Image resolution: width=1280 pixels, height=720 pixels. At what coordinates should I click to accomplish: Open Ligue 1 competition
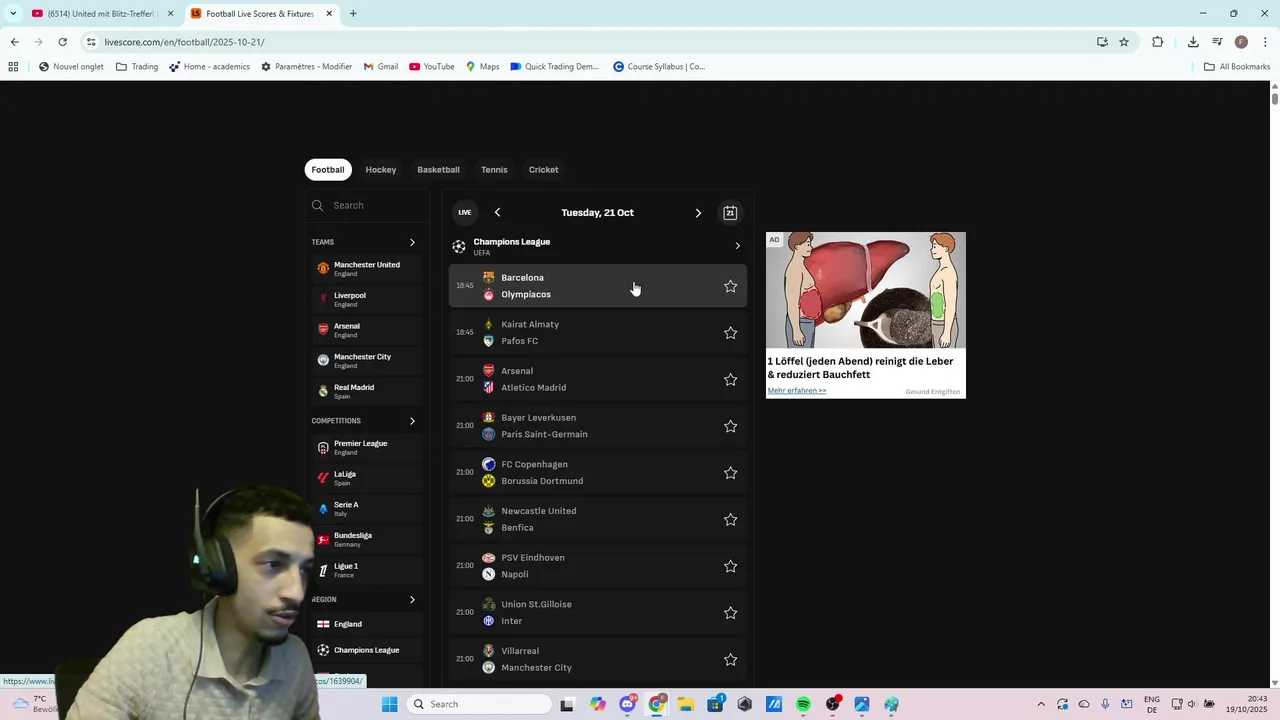(366, 570)
